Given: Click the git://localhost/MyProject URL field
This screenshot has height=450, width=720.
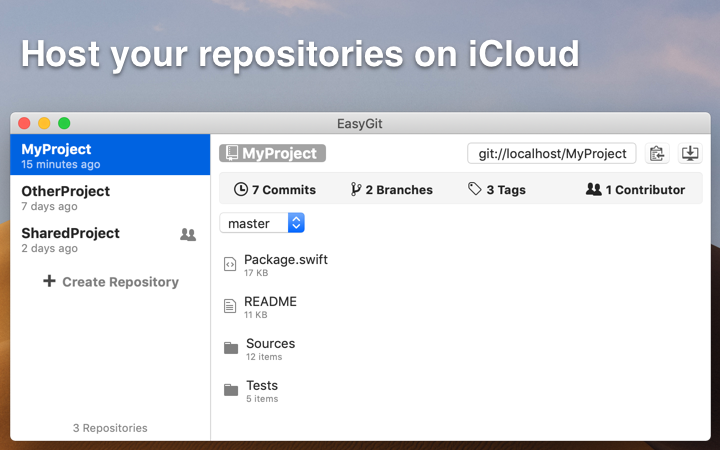Looking at the screenshot, I should tap(551, 153).
